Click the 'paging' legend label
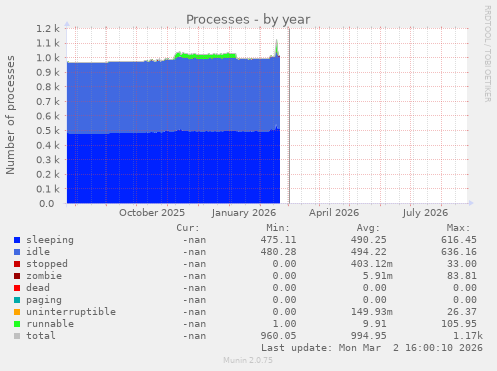 point(44,300)
